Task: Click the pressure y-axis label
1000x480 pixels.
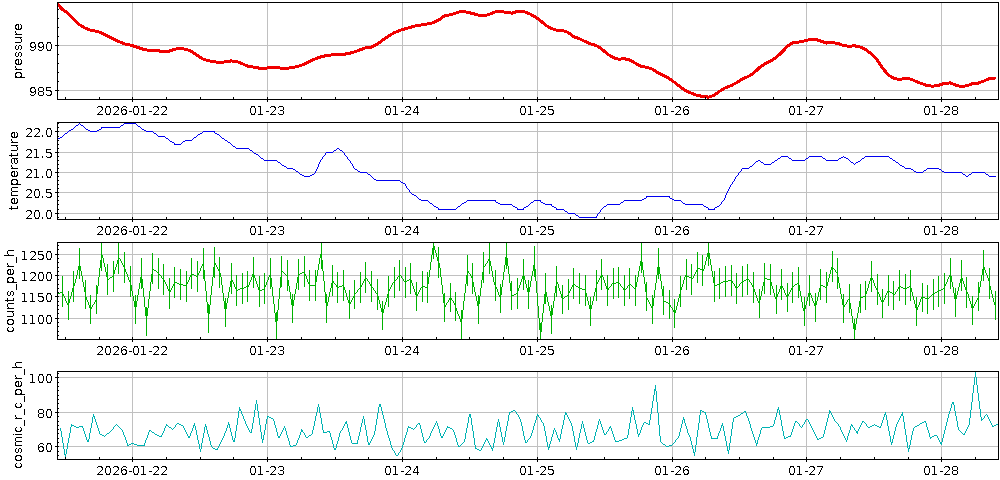Action: [x=18, y=51]
